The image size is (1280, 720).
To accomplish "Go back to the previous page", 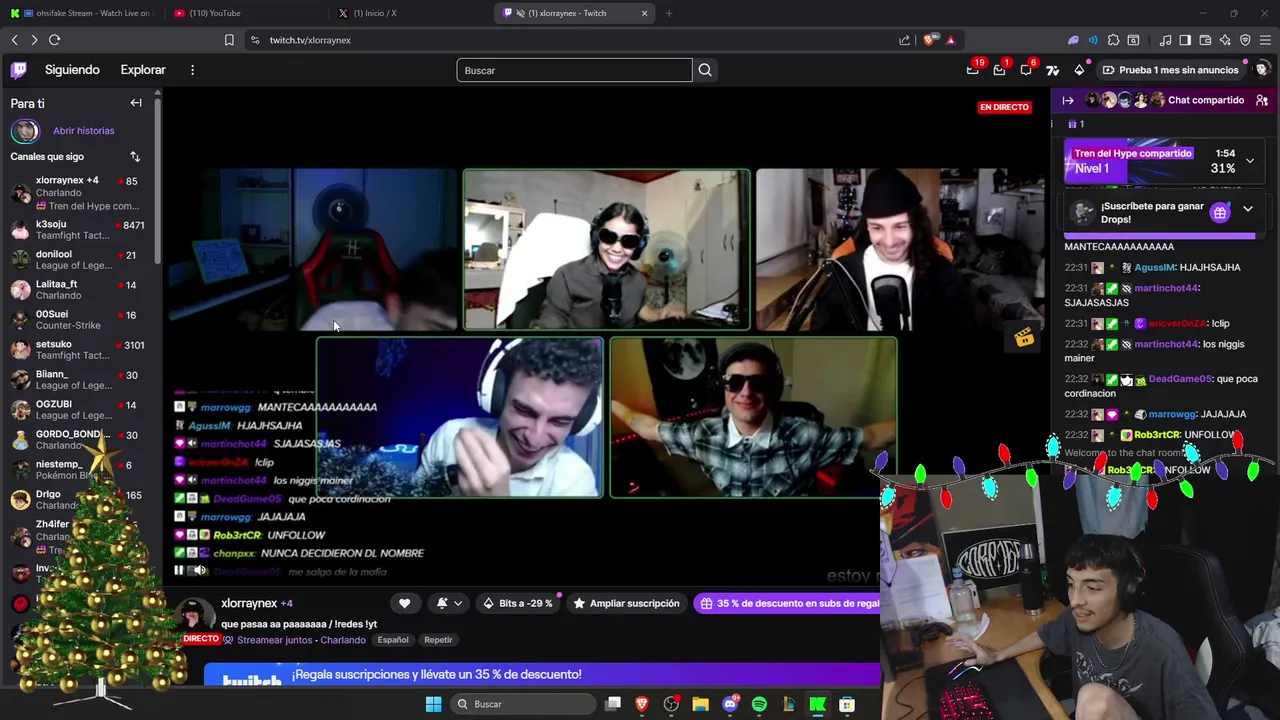I will tap(14, 40).
